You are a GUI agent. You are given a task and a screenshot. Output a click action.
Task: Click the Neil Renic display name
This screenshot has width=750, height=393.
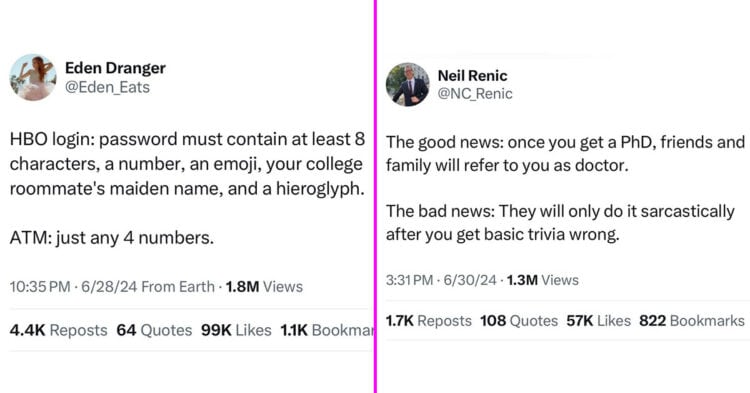coord(473,76)
